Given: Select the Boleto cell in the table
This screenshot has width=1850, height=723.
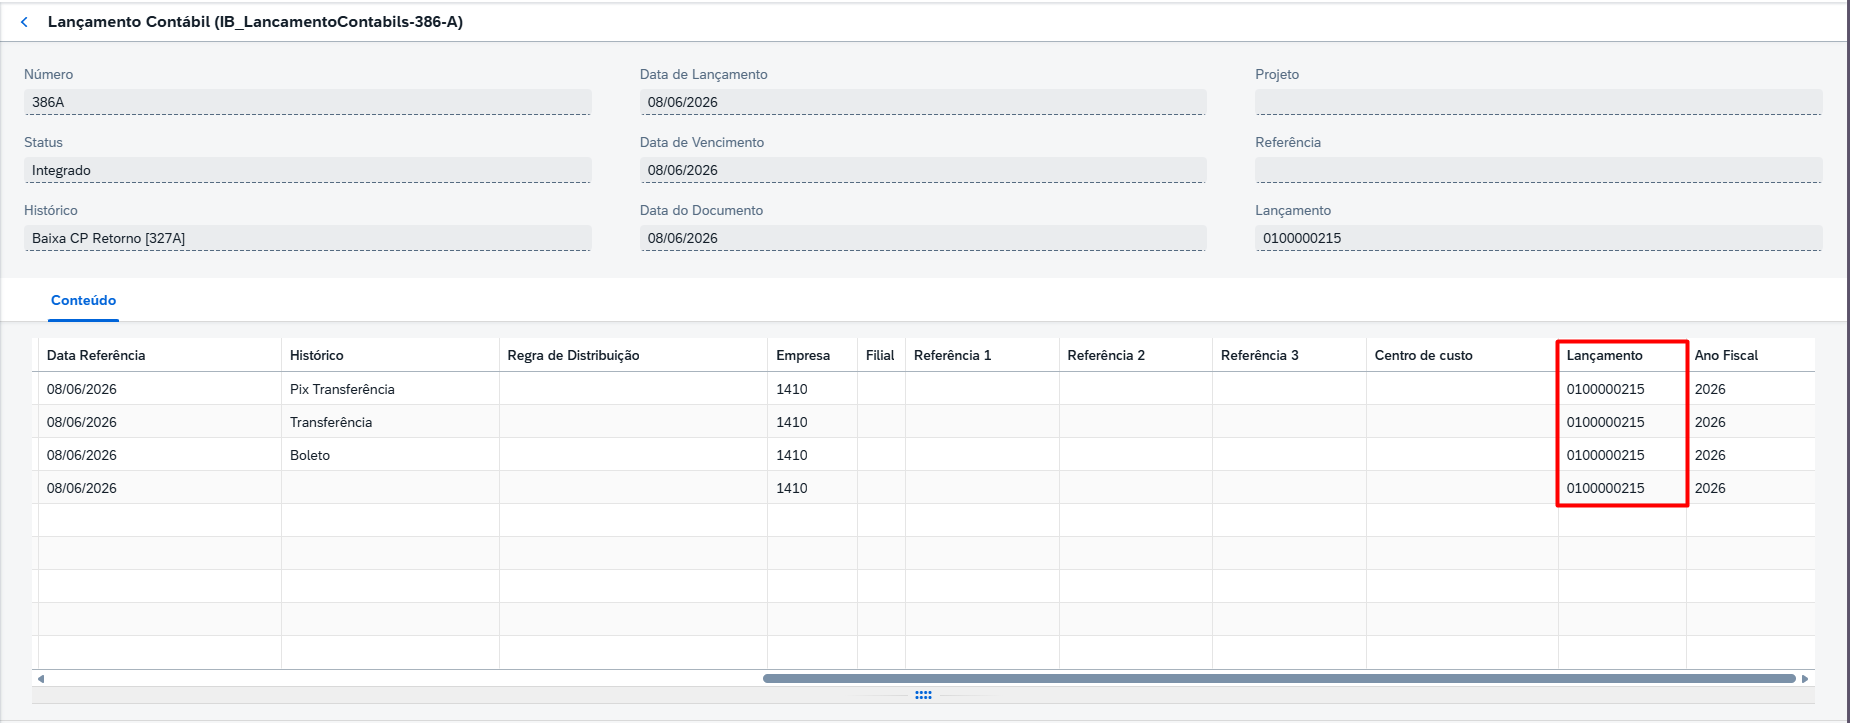Looking at the screenshot, I should pyautogui.click(x=390, y=455).
